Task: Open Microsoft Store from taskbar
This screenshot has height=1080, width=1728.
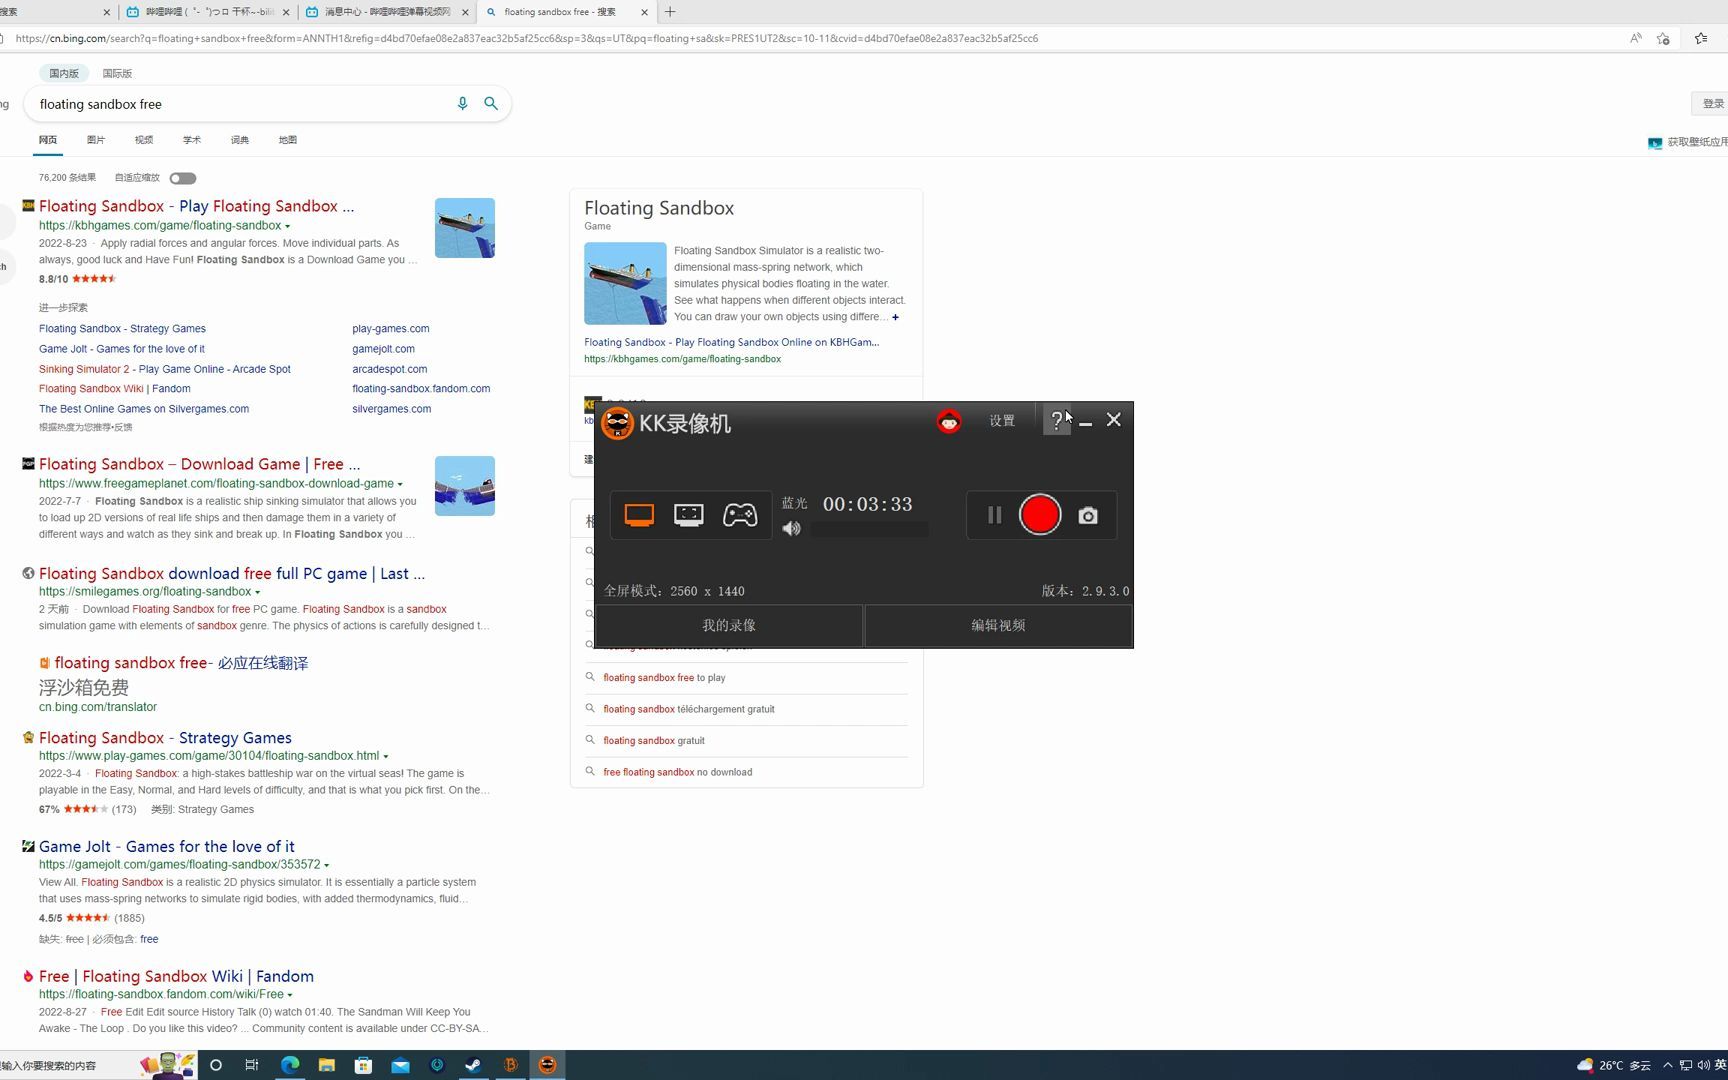Action: click(363, 1066)
